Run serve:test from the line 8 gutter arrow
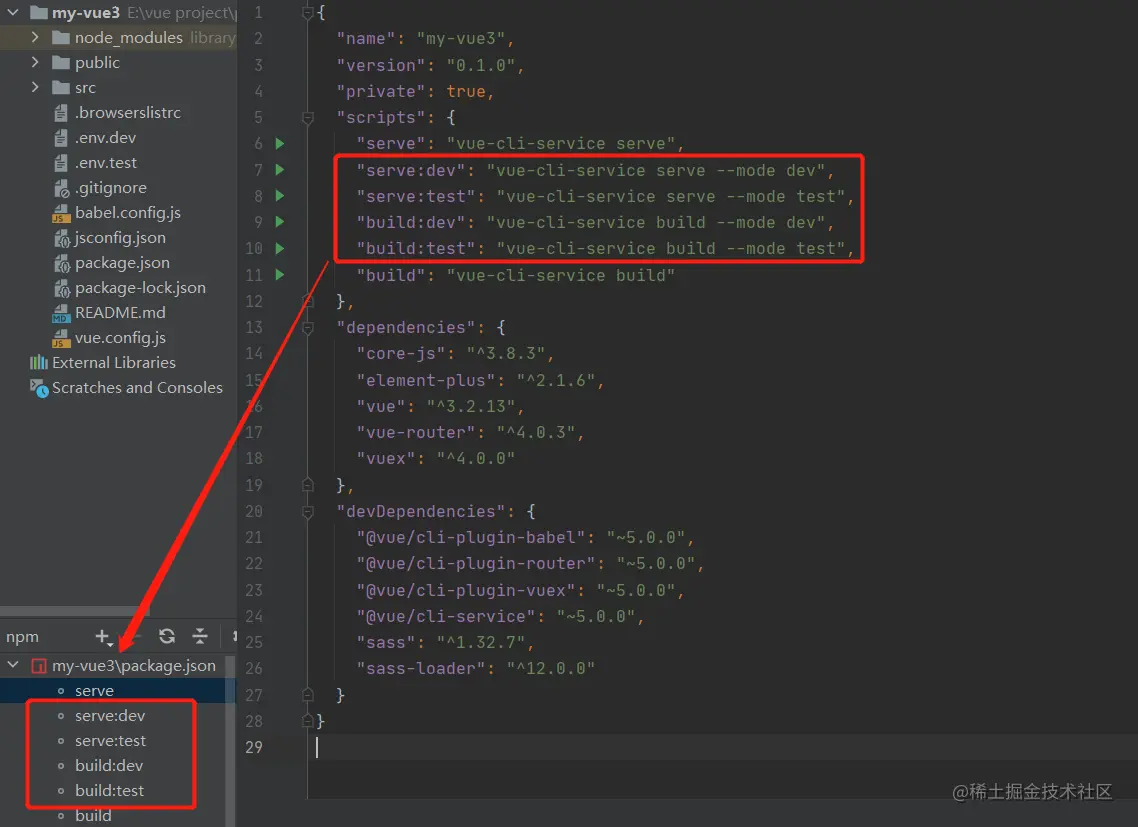 point(279,196)
